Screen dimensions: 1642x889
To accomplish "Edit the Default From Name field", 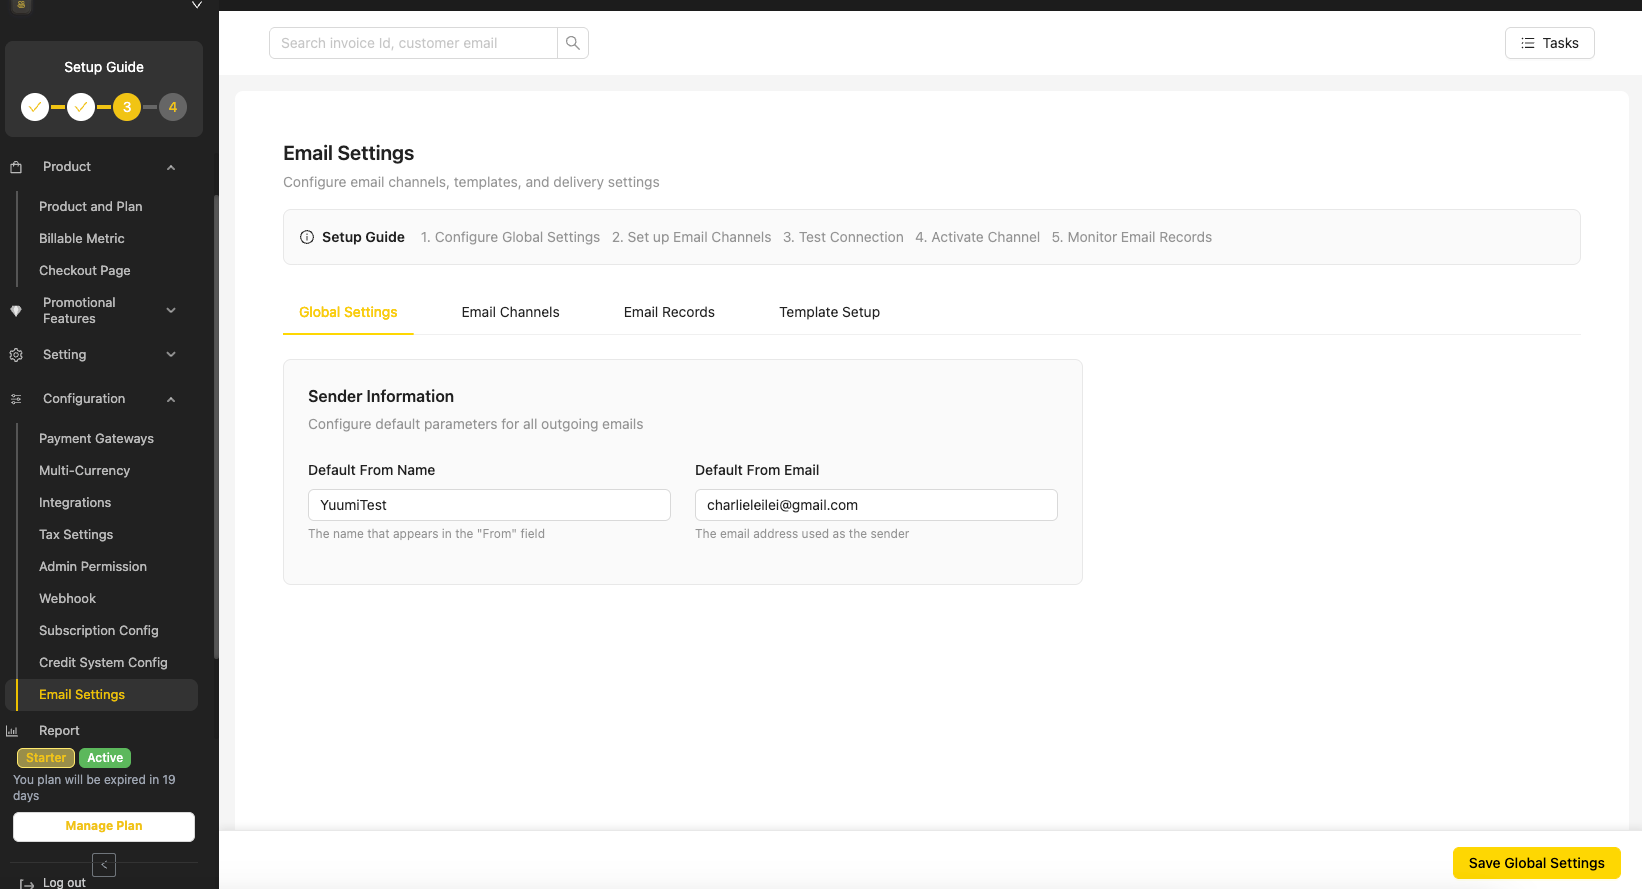I will pos(489,505).
